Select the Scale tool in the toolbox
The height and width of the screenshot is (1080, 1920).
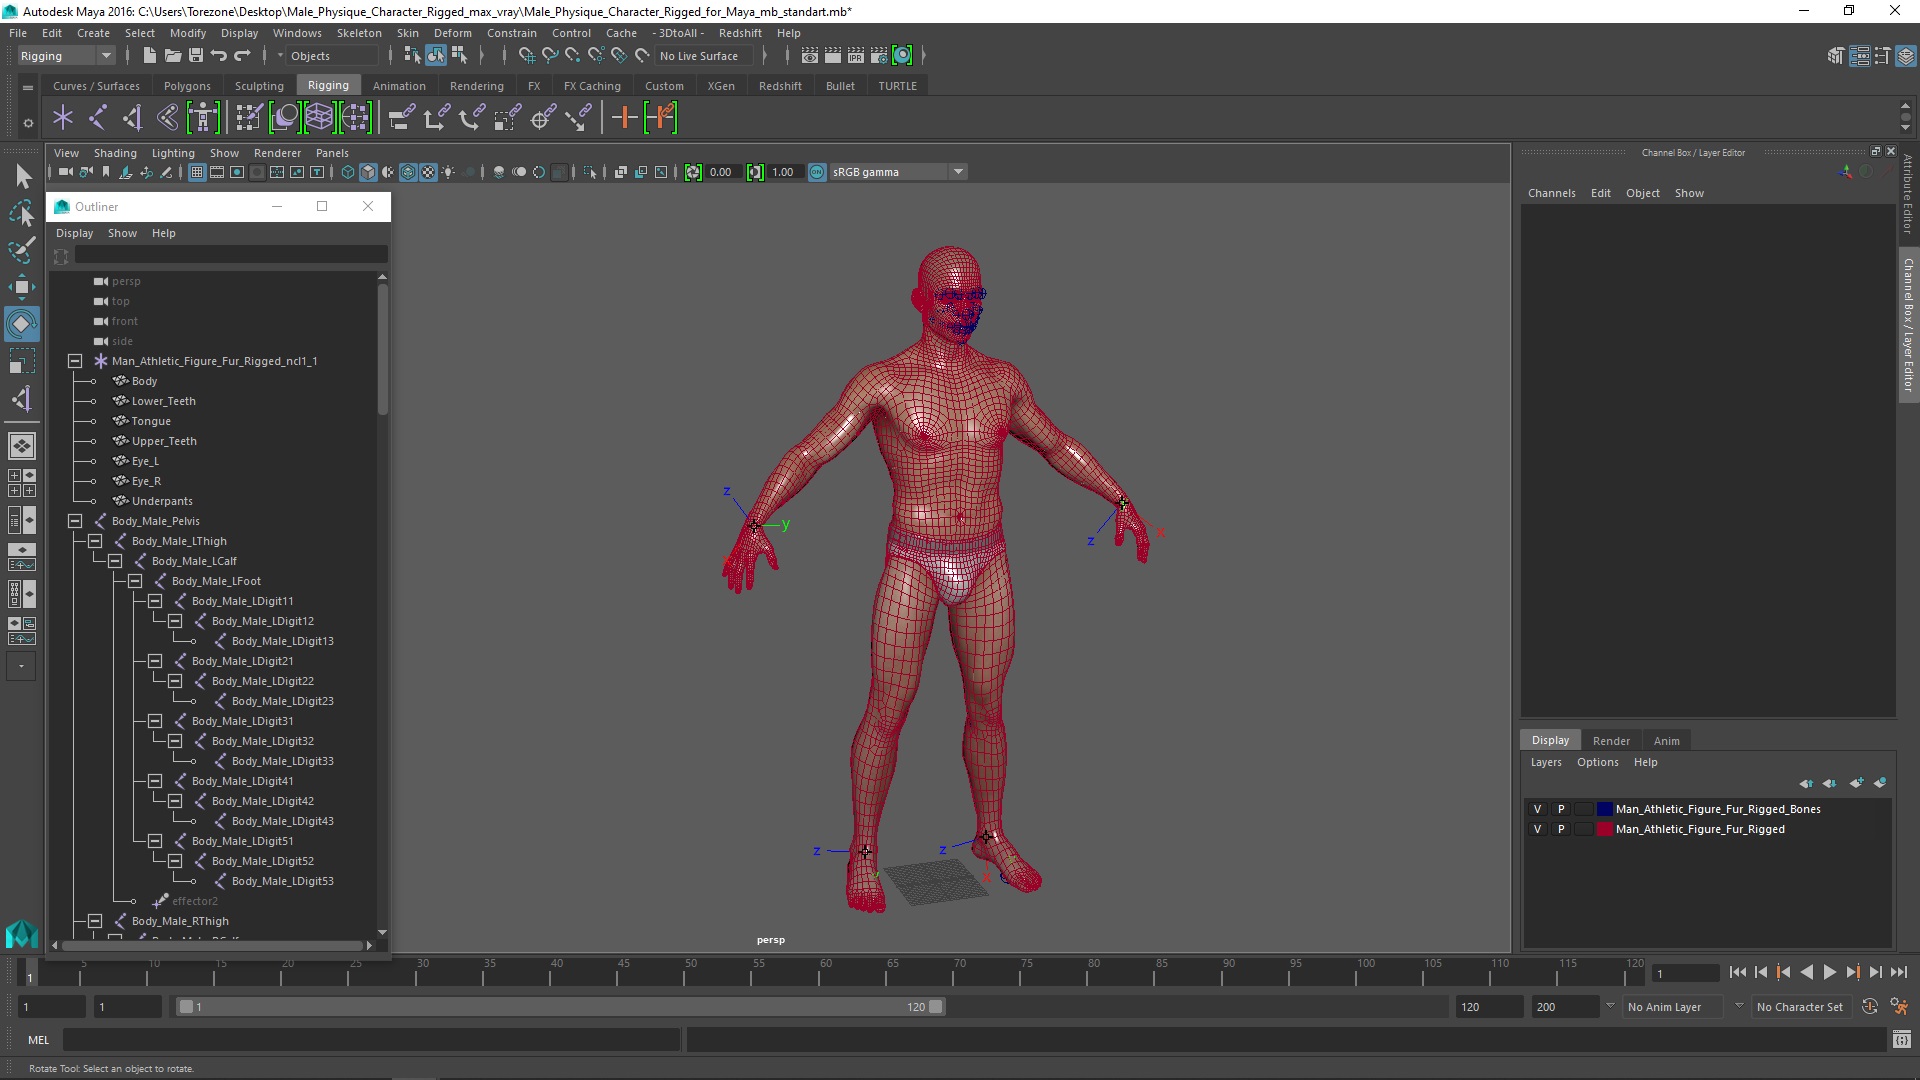[x=21, y=361]
